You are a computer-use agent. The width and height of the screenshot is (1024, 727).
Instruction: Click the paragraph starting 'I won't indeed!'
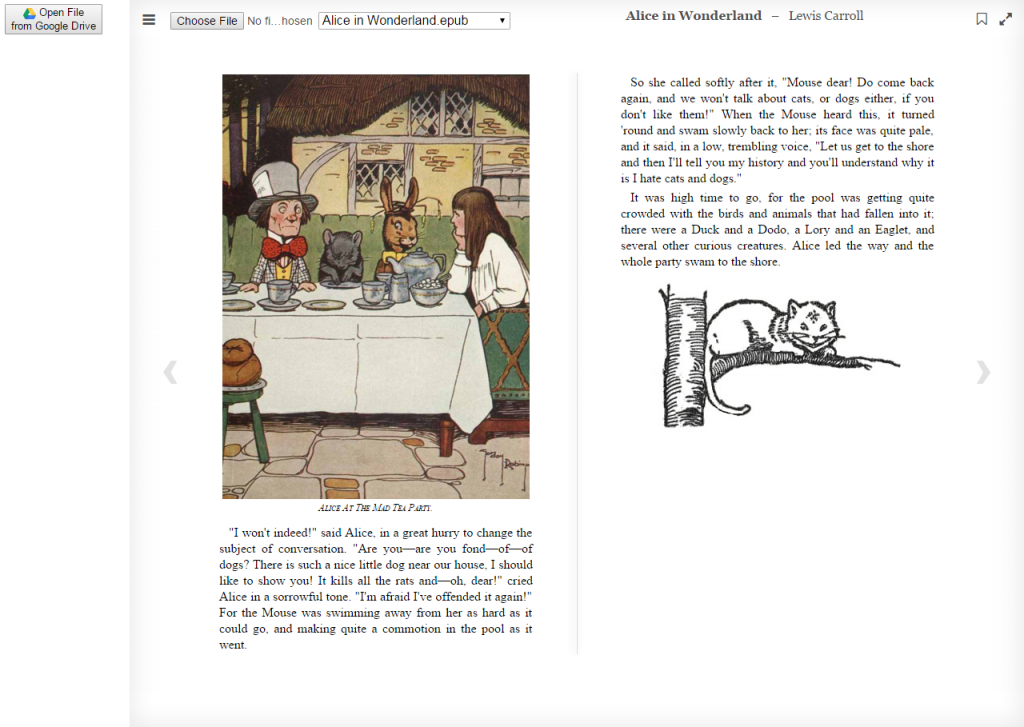(x=376, y=589)
